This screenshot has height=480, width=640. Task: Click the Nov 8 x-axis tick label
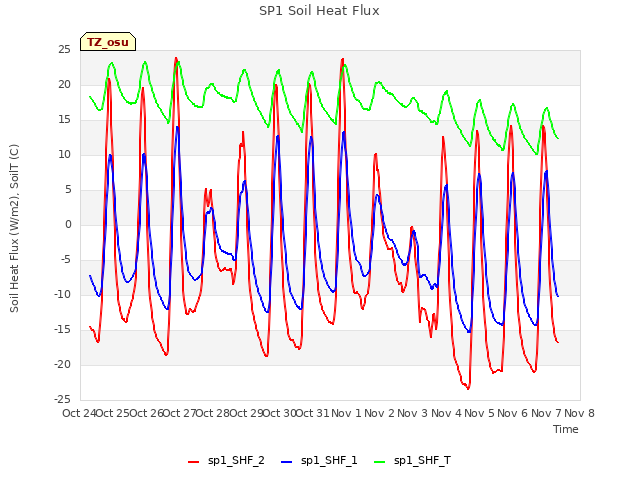[x=579, y=413]
